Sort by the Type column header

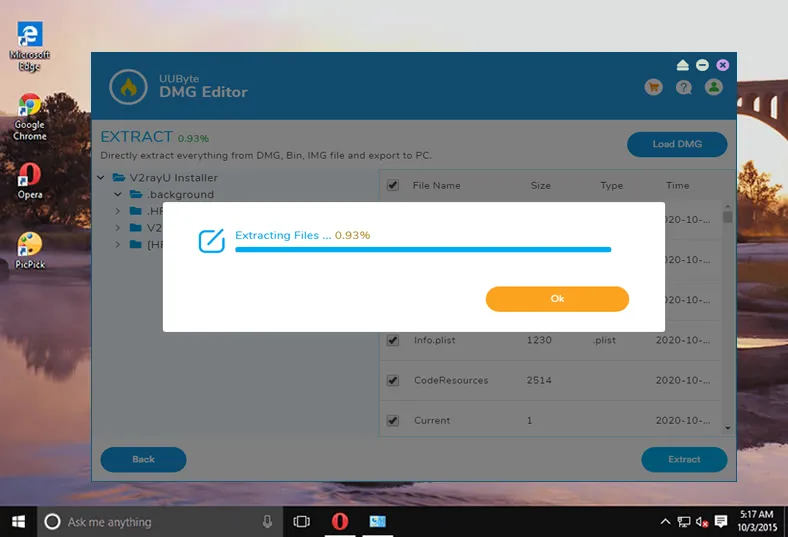(x=612, y=185)
